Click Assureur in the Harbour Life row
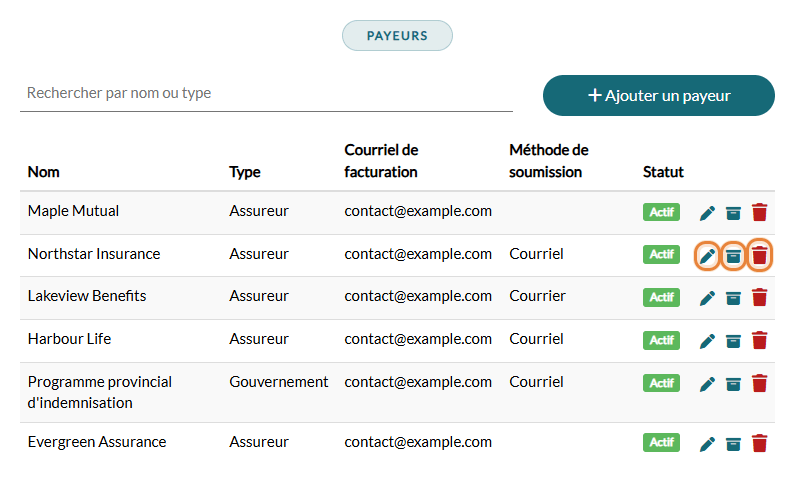 tap(259, 339)
